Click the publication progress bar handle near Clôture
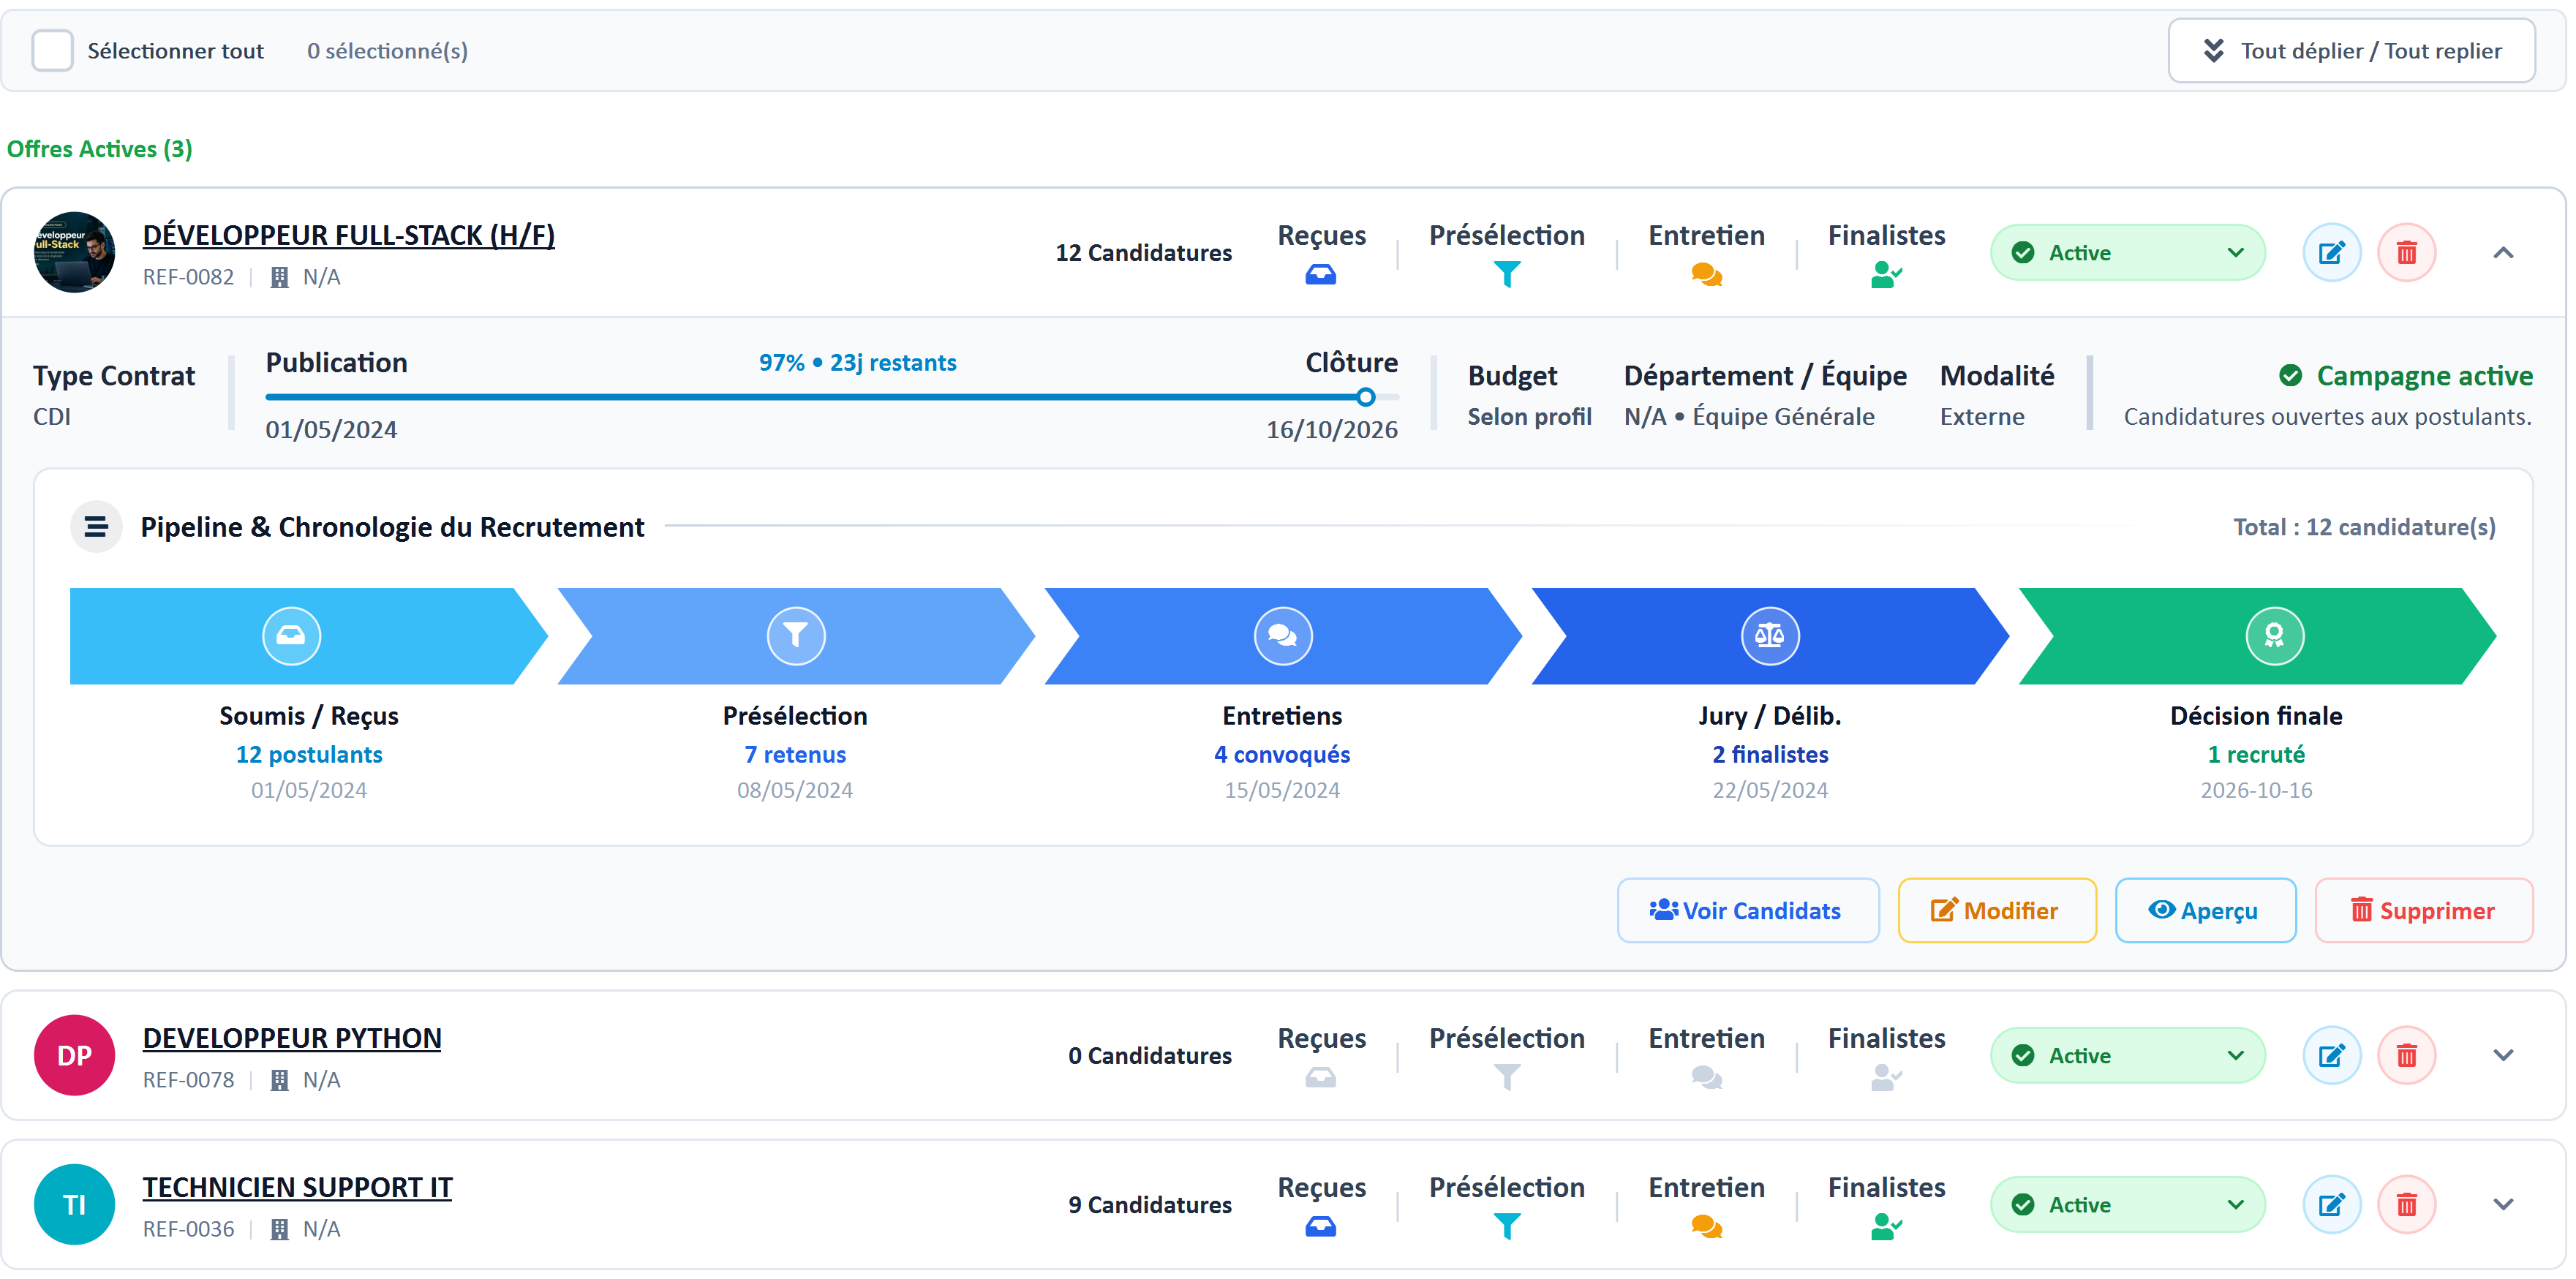This screenshot has width=2576, height=1279. (x=1365, y=397)
